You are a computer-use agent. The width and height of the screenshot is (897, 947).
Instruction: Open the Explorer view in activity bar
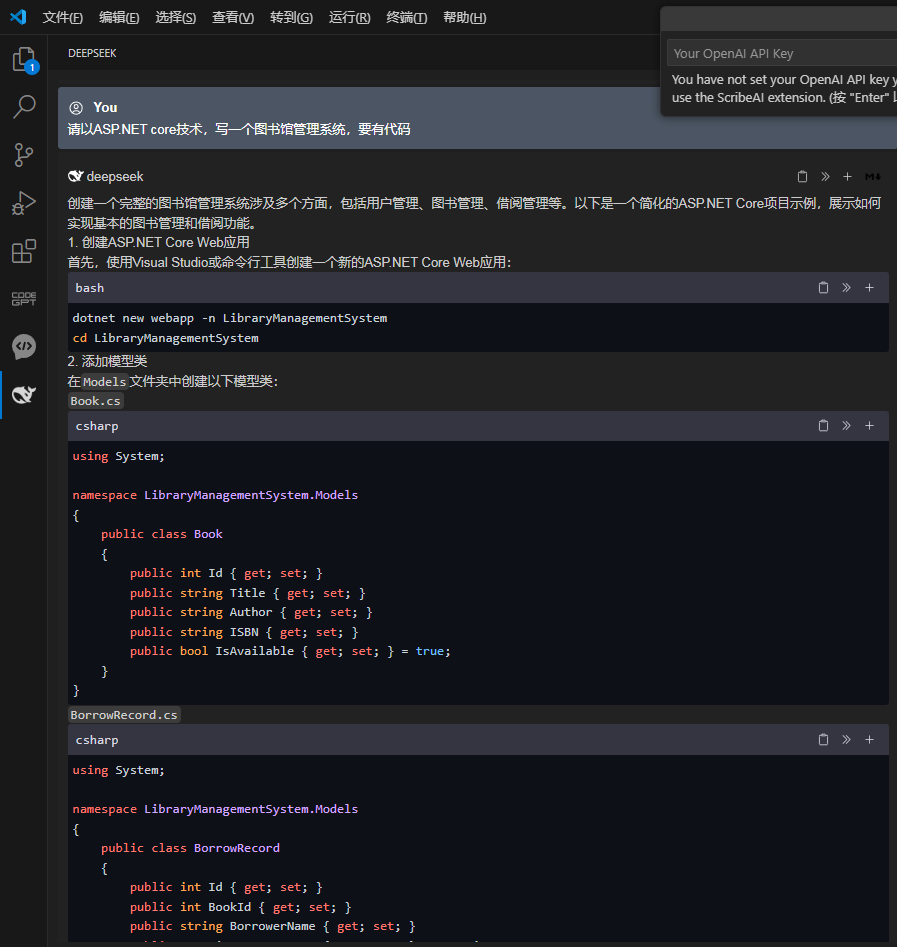click(x=24, y=59)
